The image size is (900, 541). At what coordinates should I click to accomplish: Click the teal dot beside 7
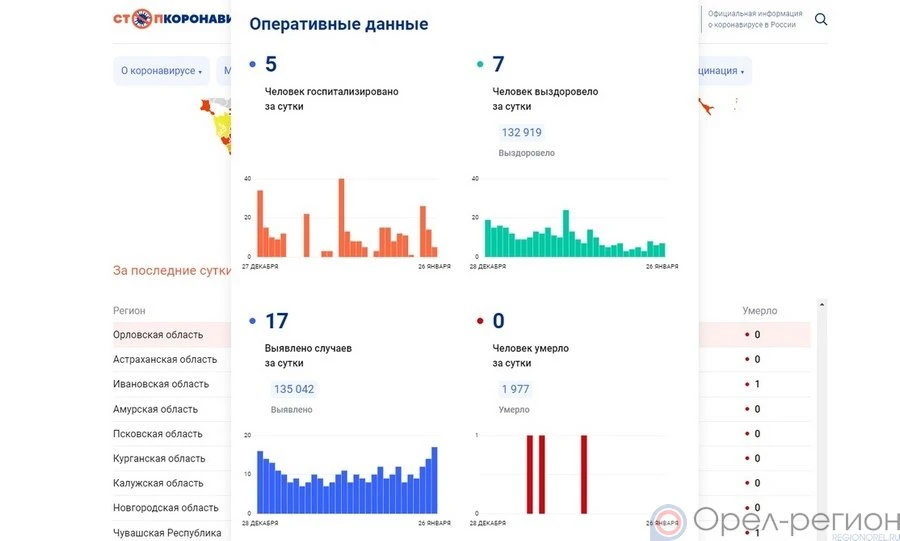tap(481, 66)
